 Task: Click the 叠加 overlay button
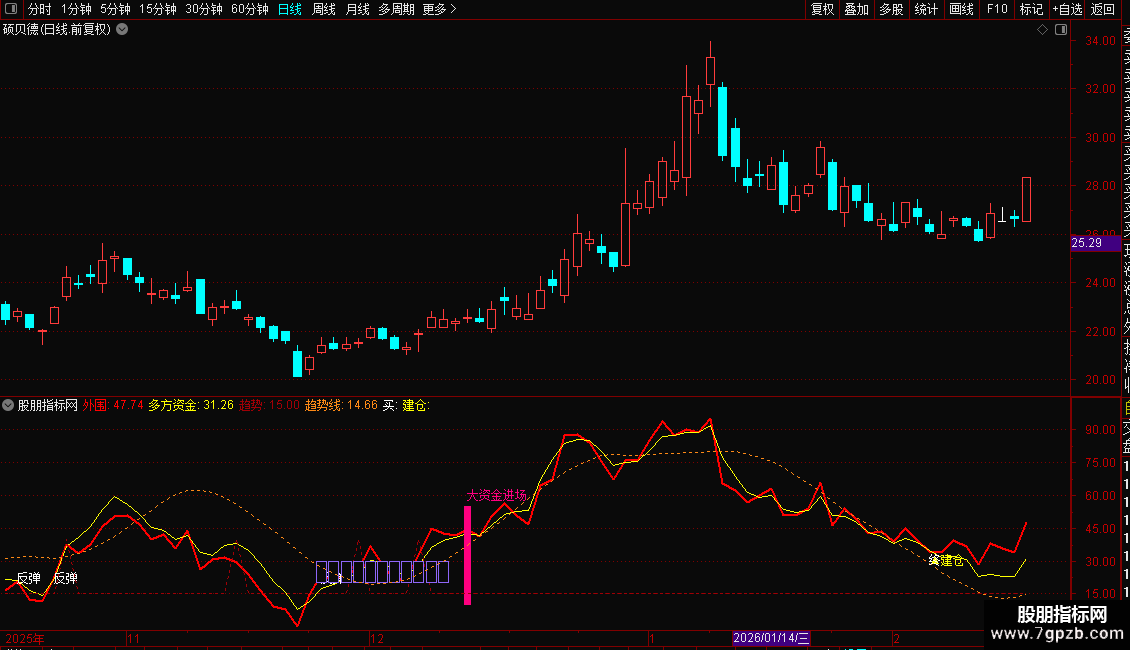coord(857,9)
